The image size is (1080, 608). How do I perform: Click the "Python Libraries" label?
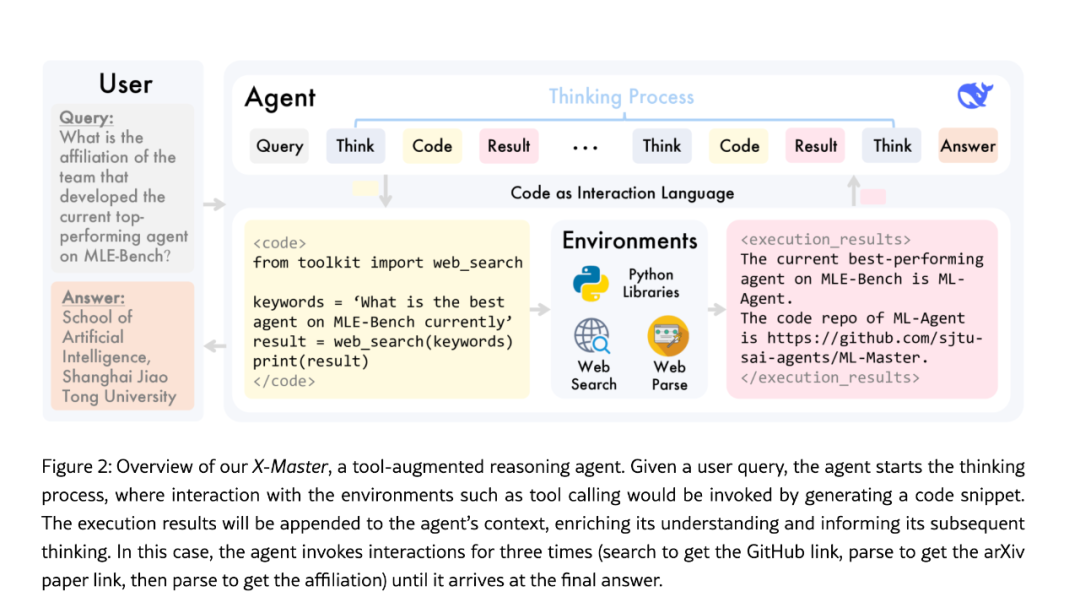point(651,283)
